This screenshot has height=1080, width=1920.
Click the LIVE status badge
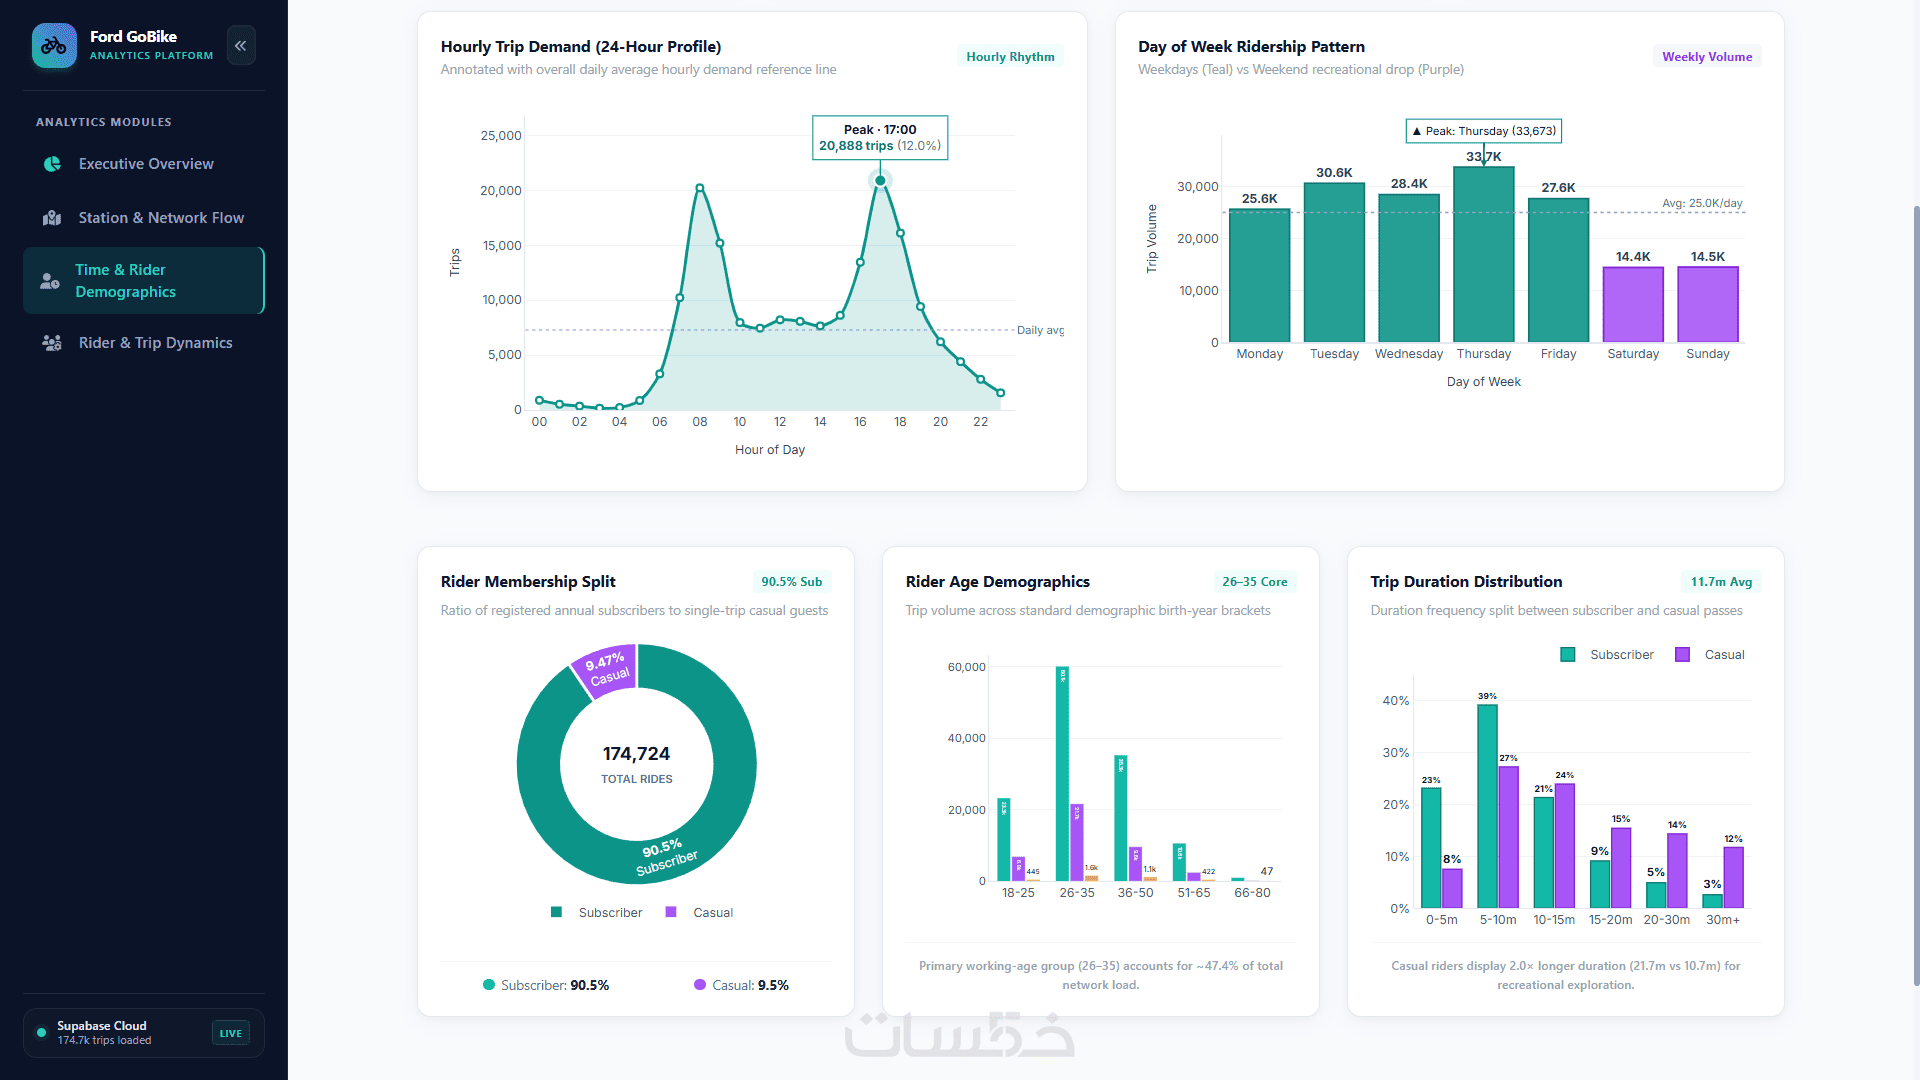click(x=231, y=1033)
